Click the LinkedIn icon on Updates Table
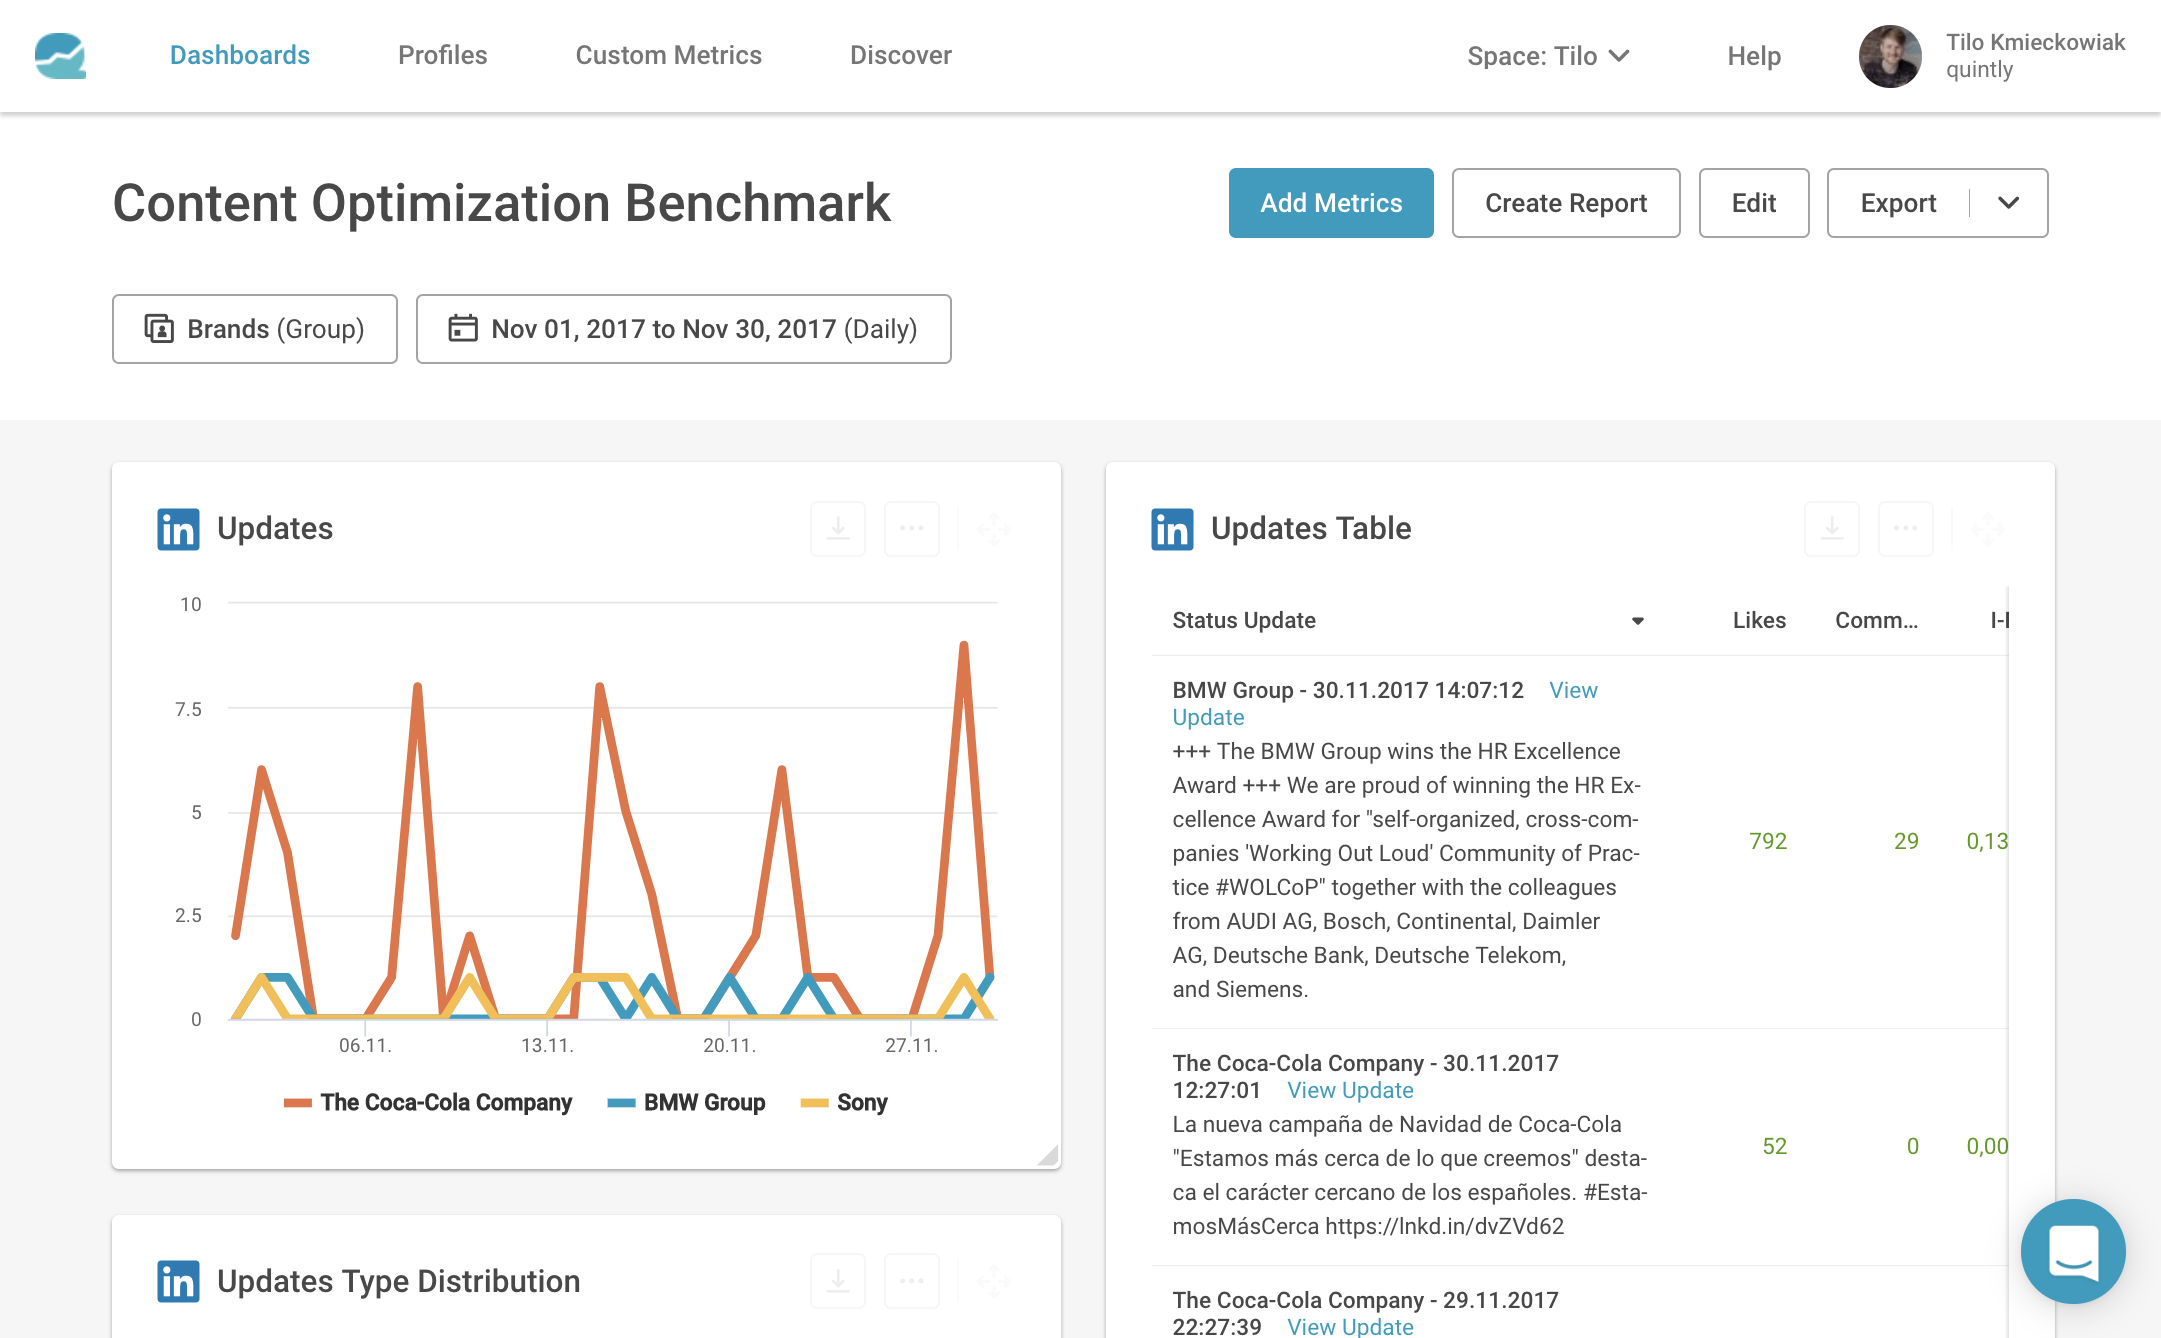This screenshot has height=1338, width=2161. pos(1172,529)
